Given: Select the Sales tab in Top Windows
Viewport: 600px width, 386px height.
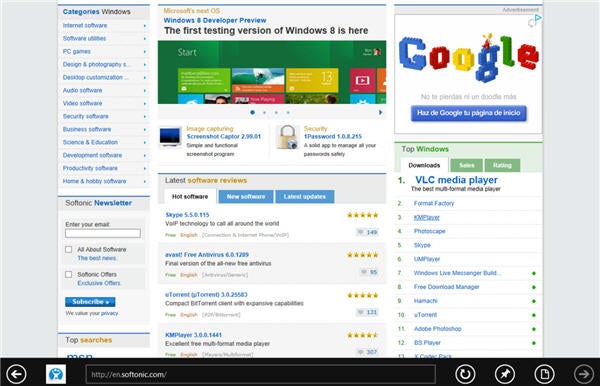Looking at the screenshot, I should click(x=466, y=165).
